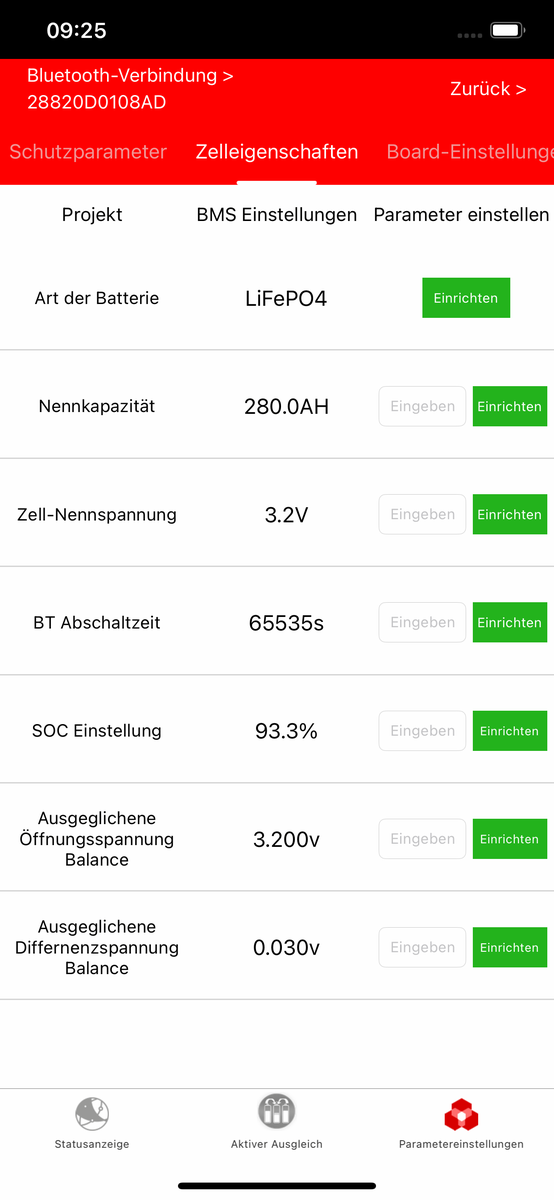Image resolution: width=554 pixels, height=1200 pixels.
Task: Focus the Zell-Nennspannung Eingeben field
Action: pyautogui.click(x=422, y=514)
